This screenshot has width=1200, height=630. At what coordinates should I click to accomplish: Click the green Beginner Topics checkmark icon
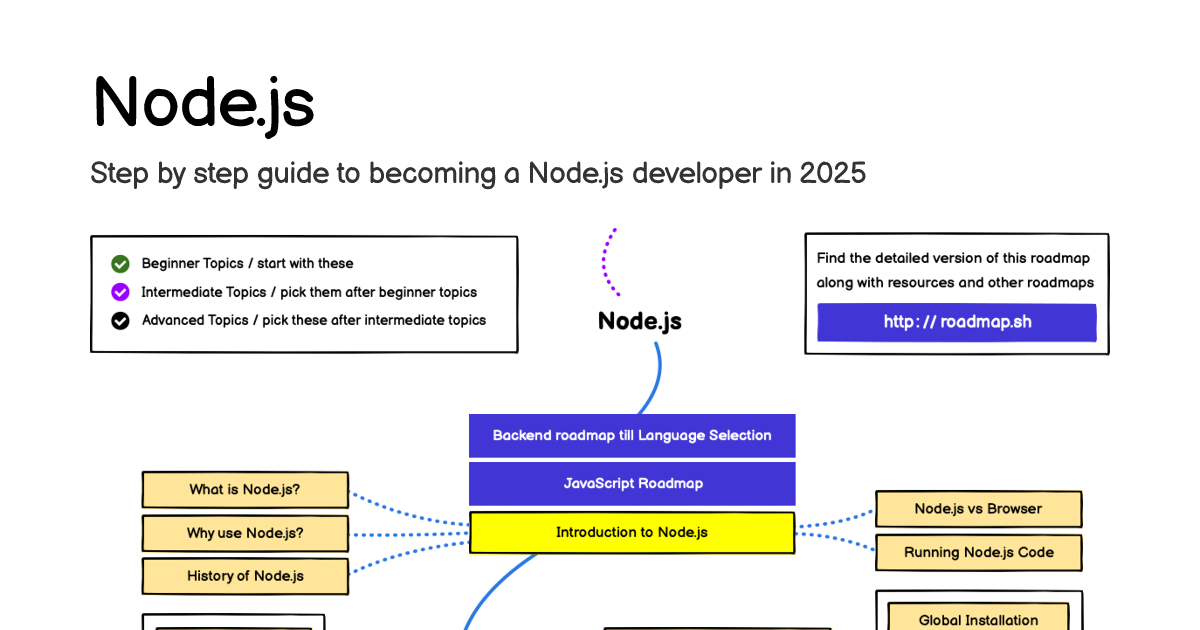(x=120, y=264)
